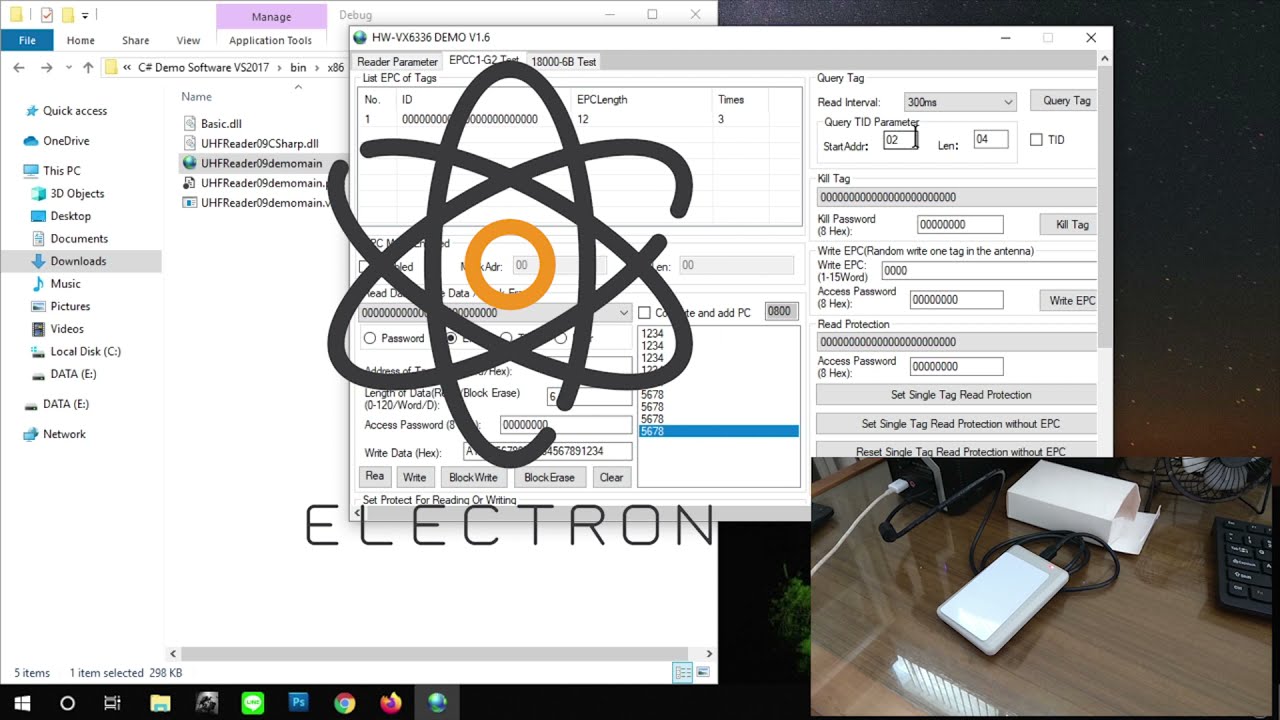Click in the Kill Password input field
1280x720 pixels.
(x=960, y=225)
